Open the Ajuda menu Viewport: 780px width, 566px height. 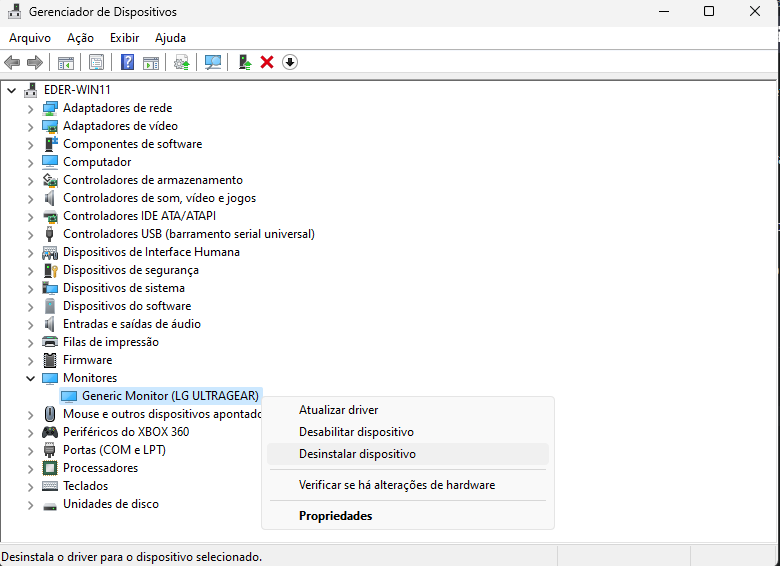click(170, 38)
